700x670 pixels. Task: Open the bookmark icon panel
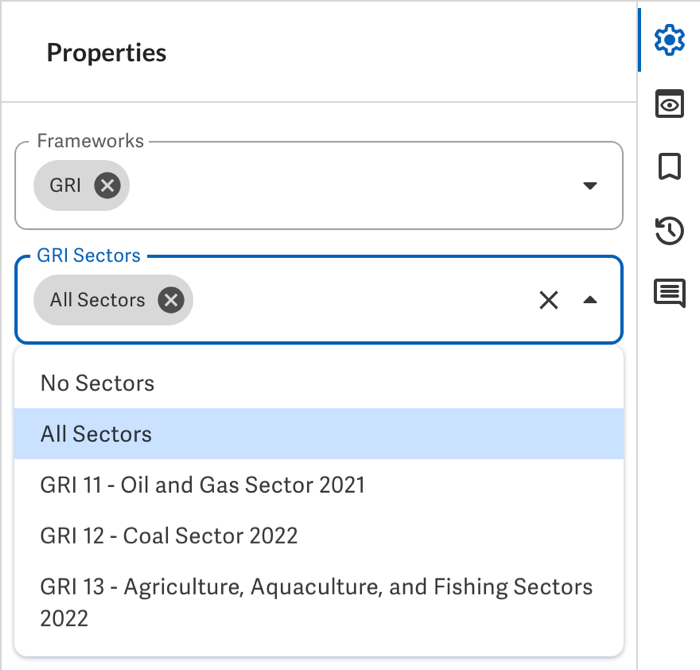point(669,167)
